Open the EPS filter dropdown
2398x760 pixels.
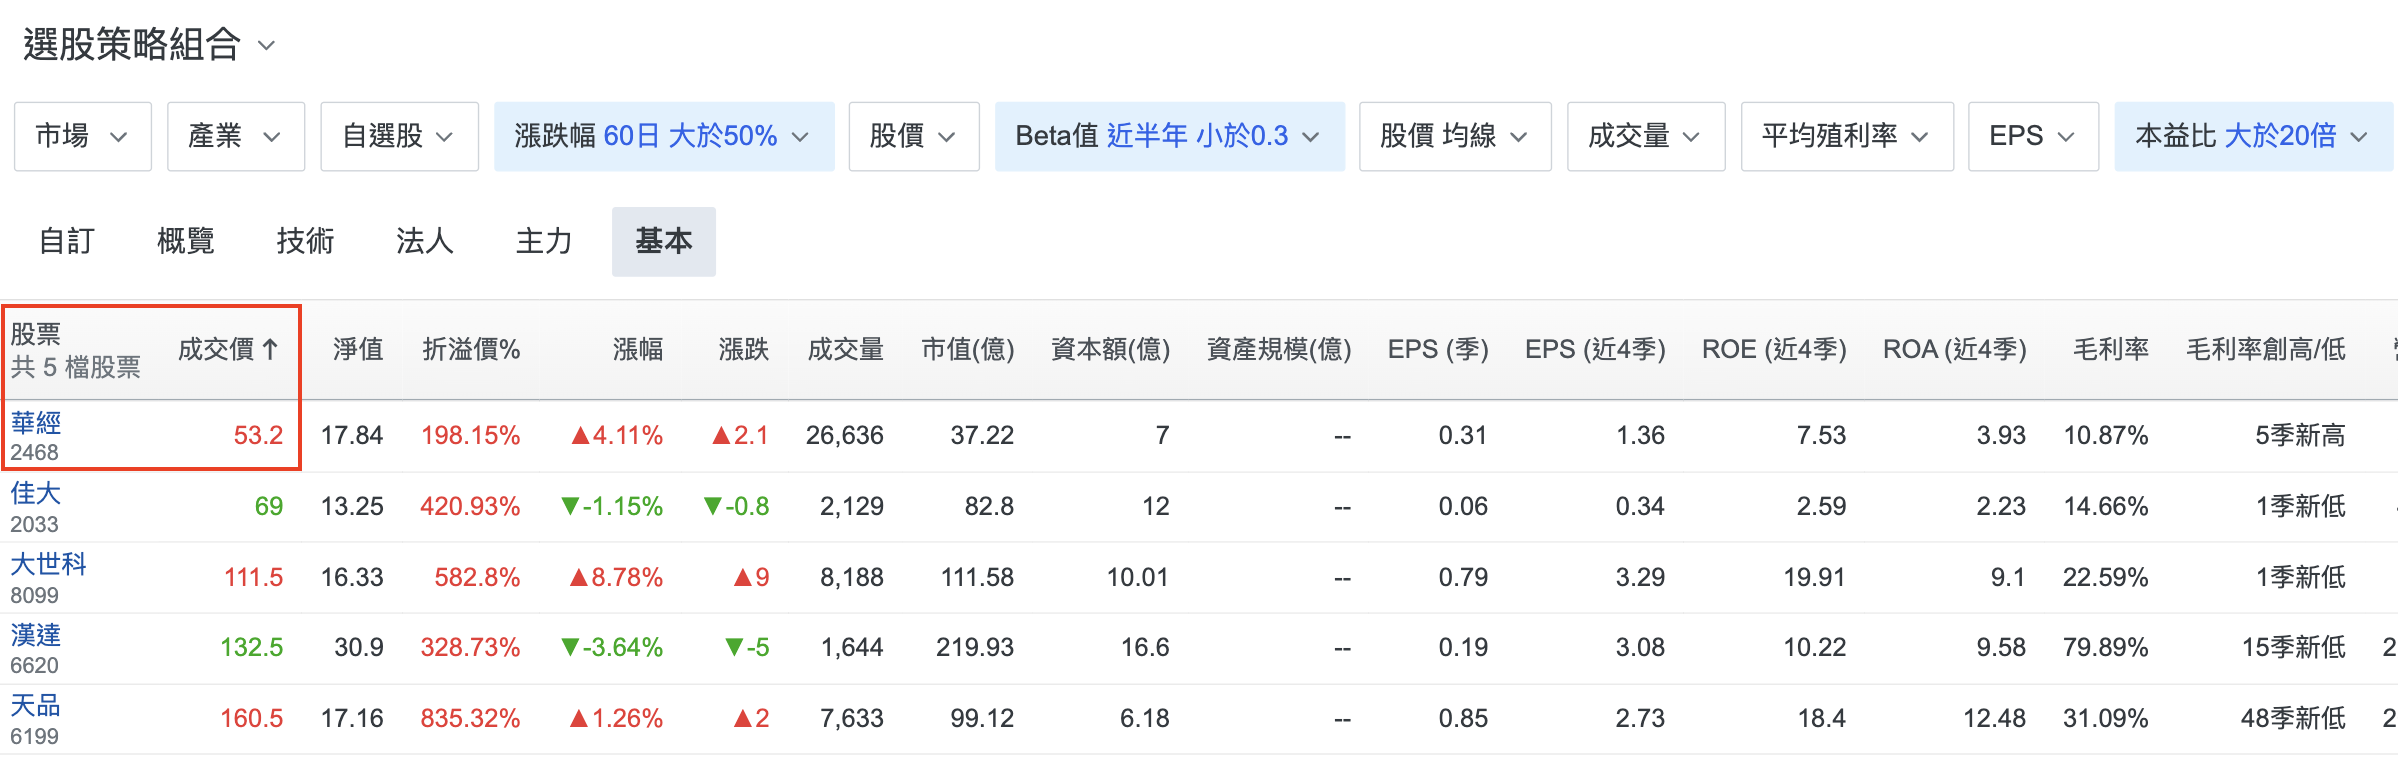(x=2033, y=136)
